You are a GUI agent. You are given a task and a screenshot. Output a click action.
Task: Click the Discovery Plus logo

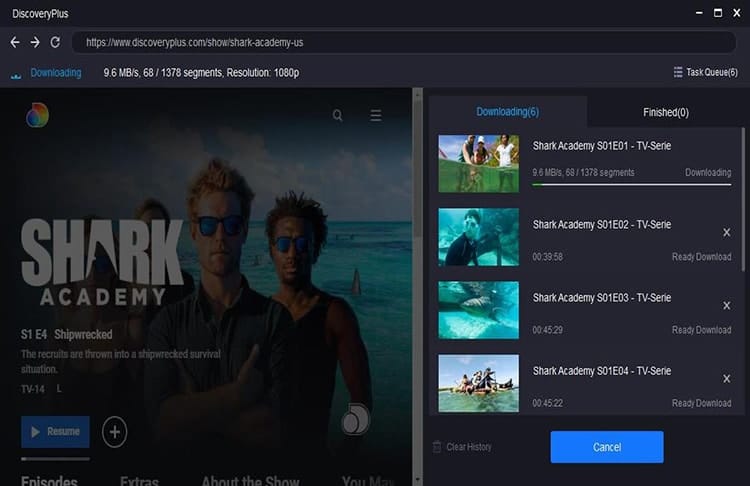(x=37, y=115)
